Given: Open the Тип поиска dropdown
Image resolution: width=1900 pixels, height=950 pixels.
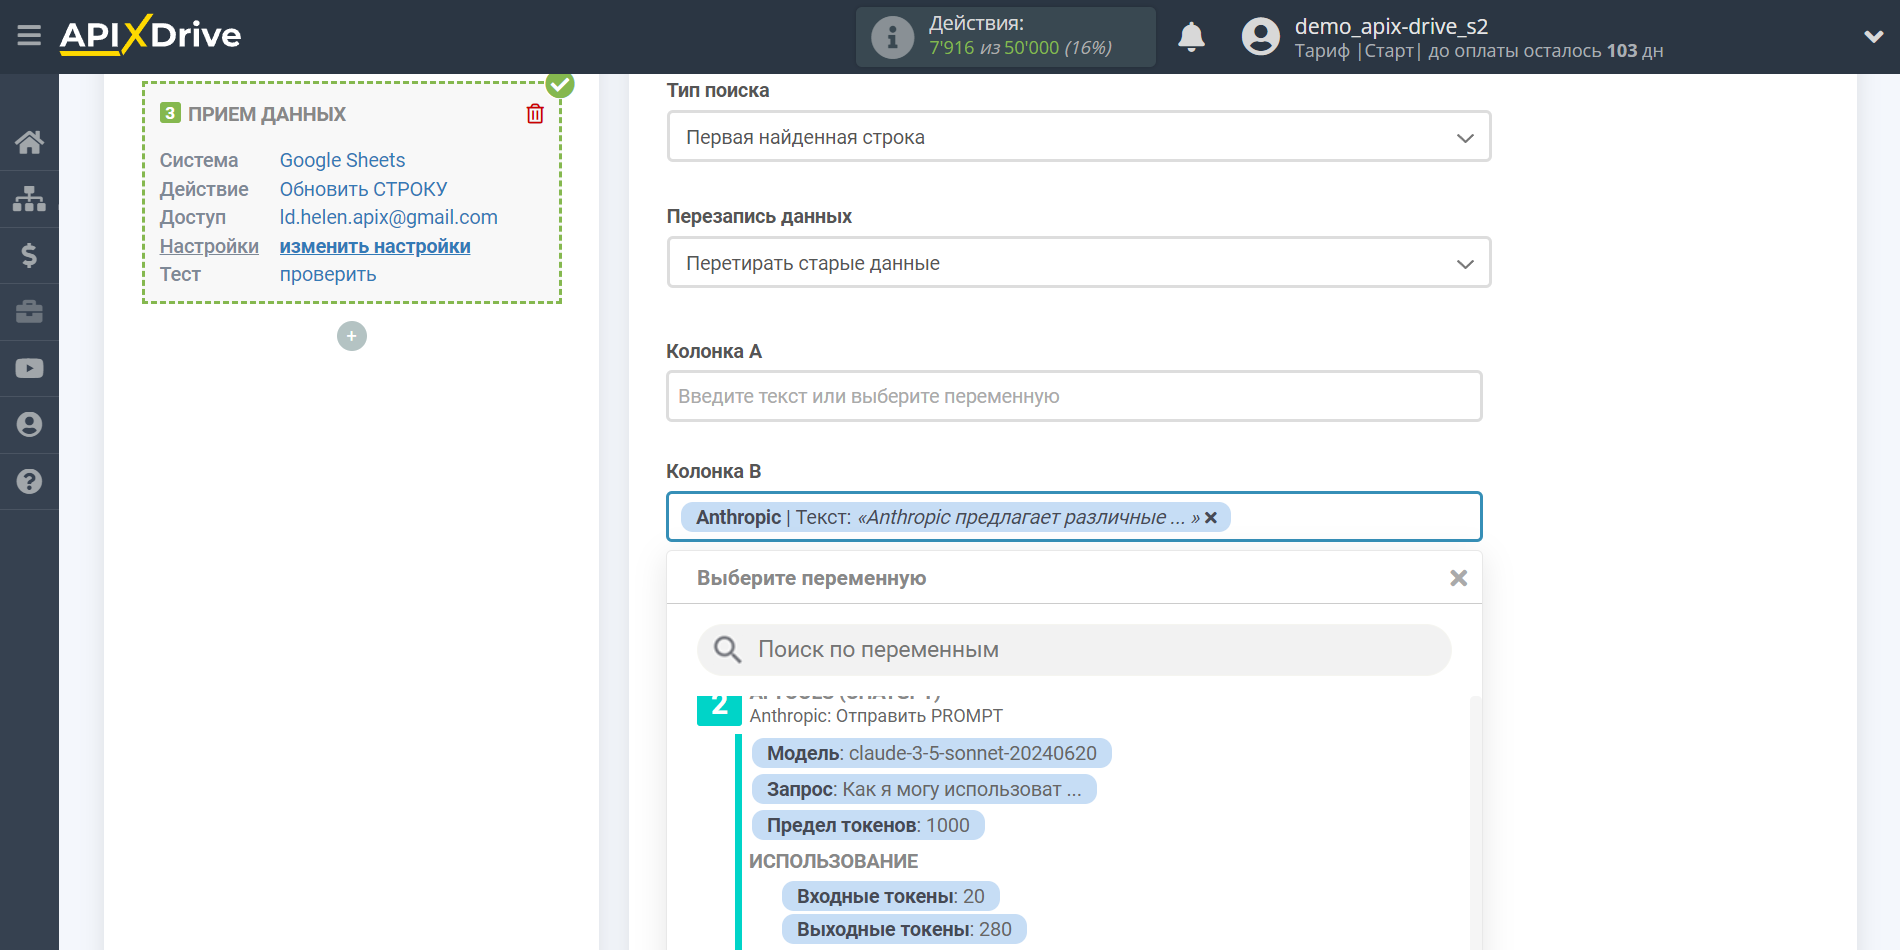Looking at the screenshot, I should (x=1079, y=137).
